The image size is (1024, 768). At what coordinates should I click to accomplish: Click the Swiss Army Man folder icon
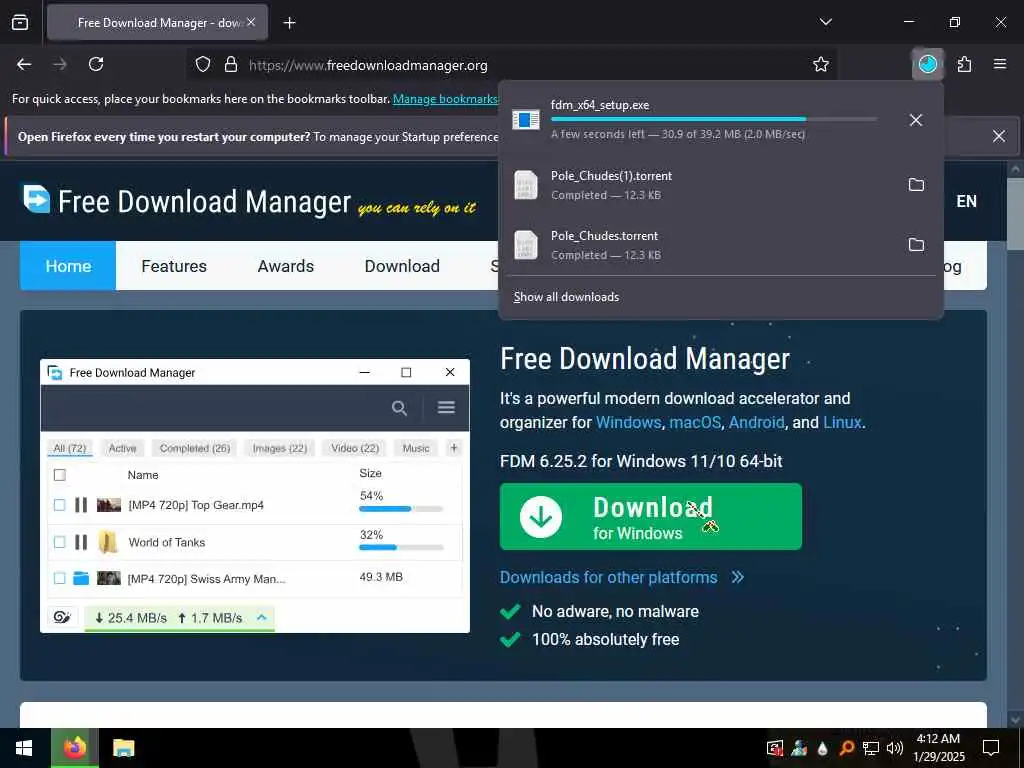81,578
